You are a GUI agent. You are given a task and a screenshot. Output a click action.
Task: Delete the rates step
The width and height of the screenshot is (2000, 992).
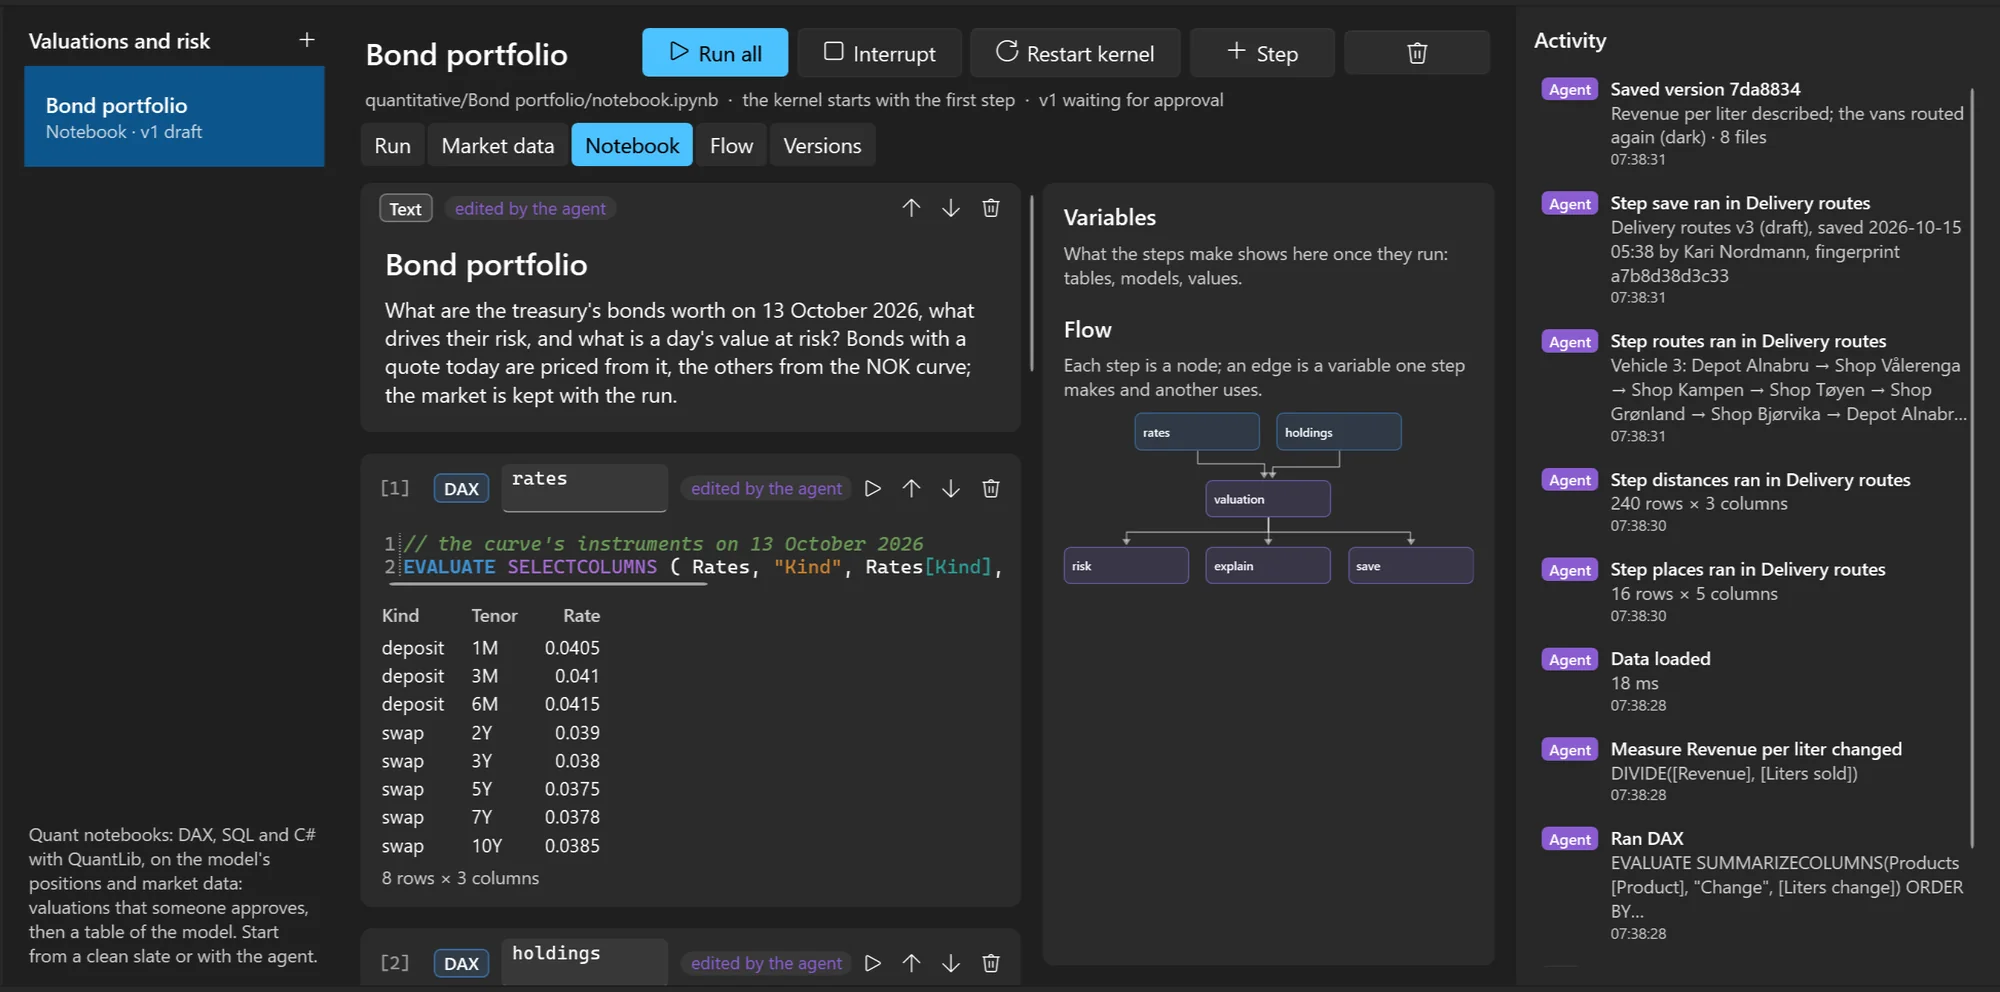[991, 488]
